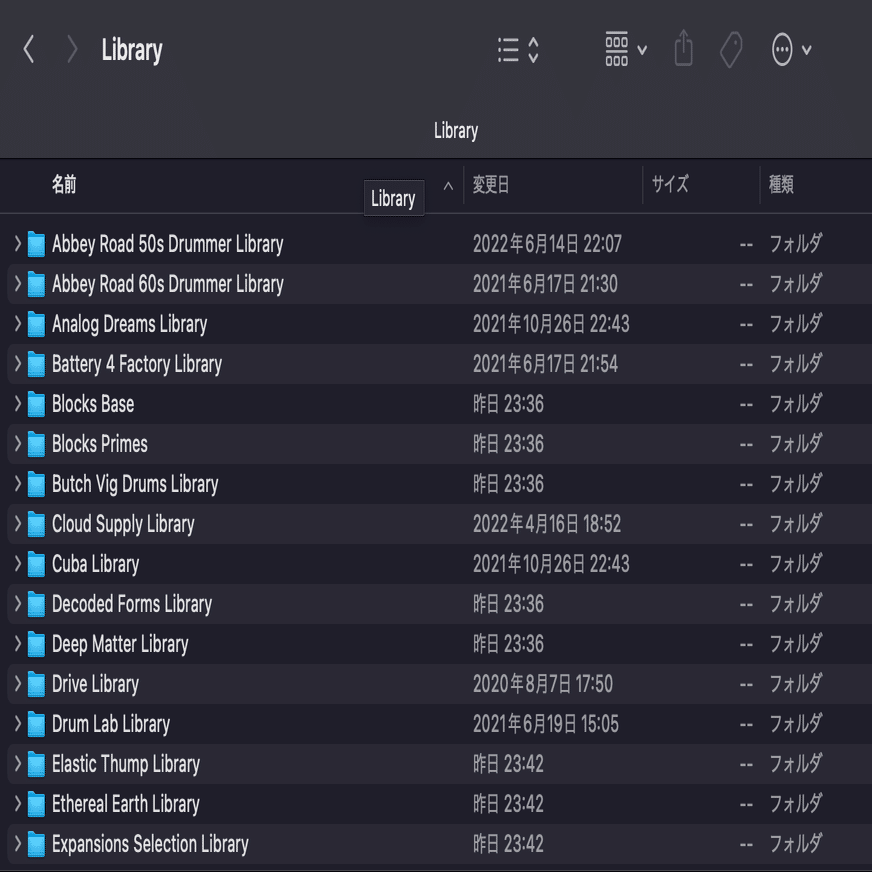Expand Battery 4 Factory Library disclosure arrow

click(17, 364)
